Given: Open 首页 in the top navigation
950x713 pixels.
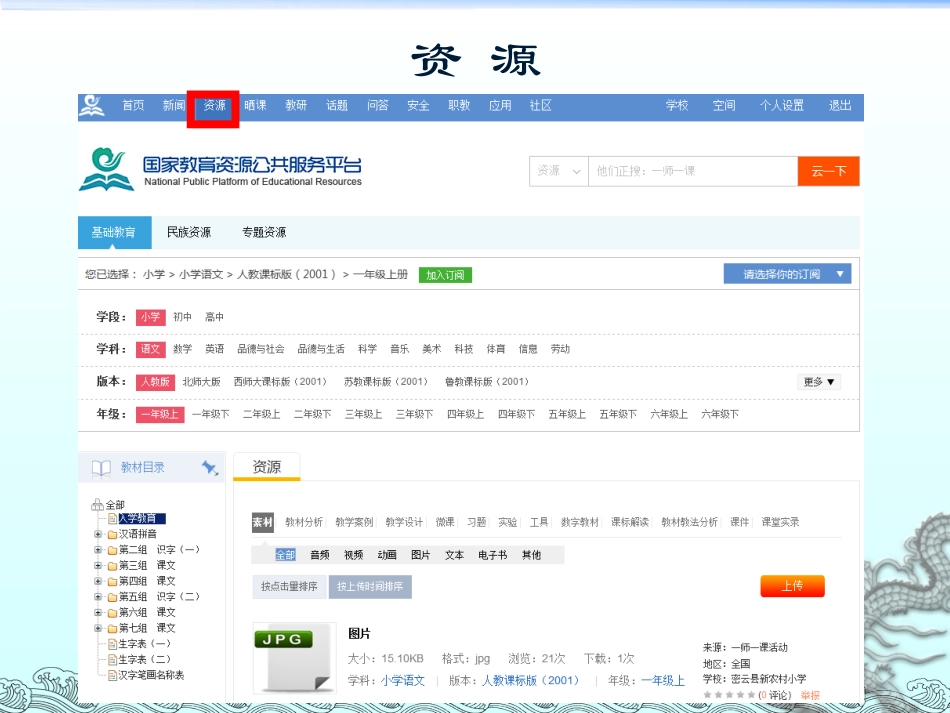Looking at the screenshot, I should tap(133, 105).
